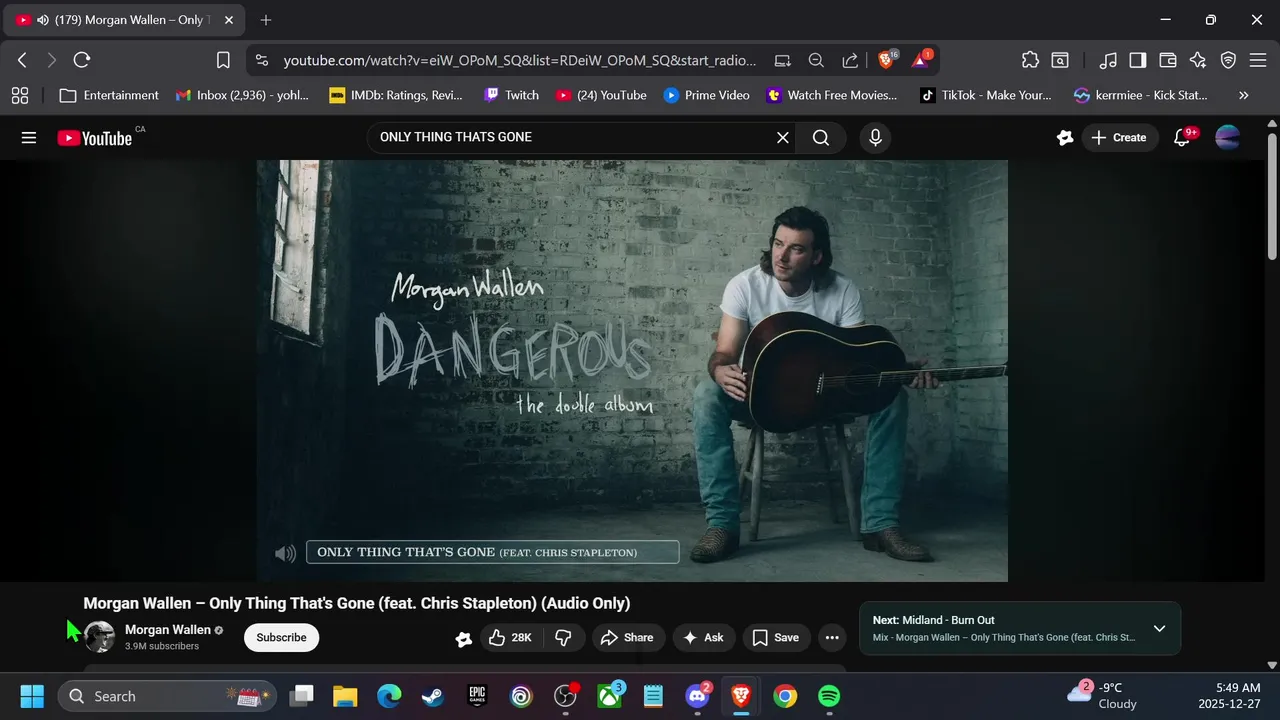Open the YouTube guide hamburger menu
This screenshot has width=1280, height=720.
[x=29, y=138]
